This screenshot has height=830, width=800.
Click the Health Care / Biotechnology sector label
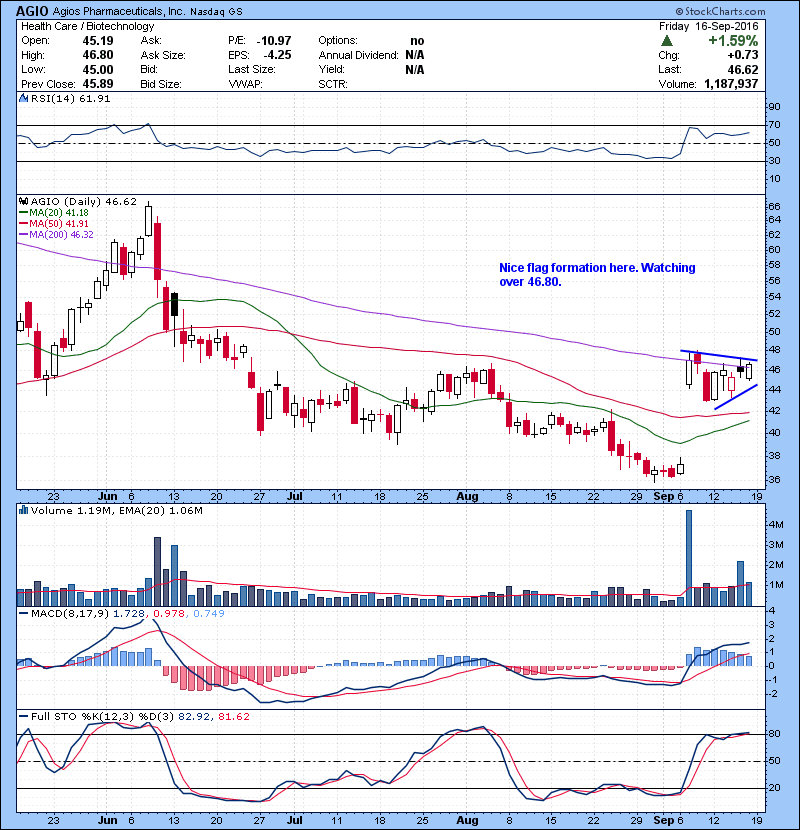tap(88, 26)
